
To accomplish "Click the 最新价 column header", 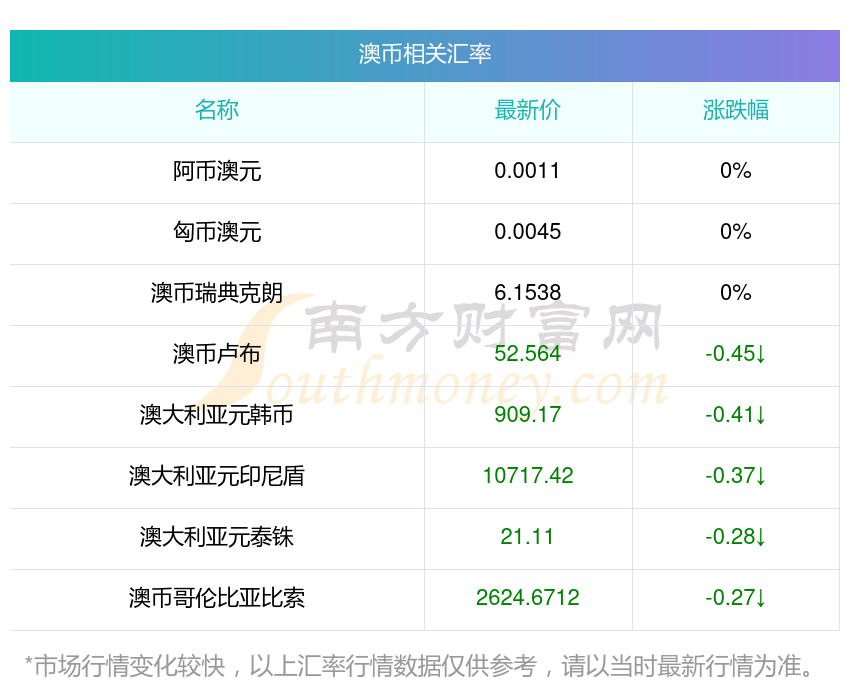I will point(527,110).
